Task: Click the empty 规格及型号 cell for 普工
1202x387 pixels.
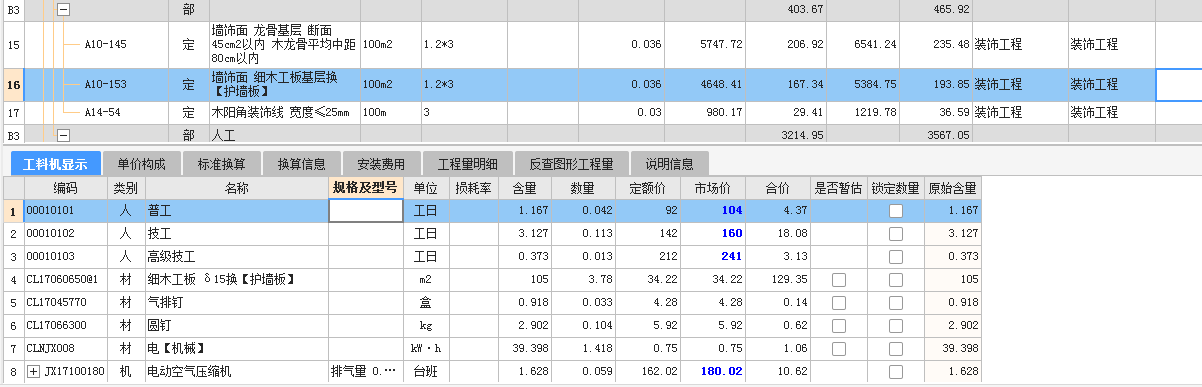Action: pyautogui.click(x=365, y=211)
